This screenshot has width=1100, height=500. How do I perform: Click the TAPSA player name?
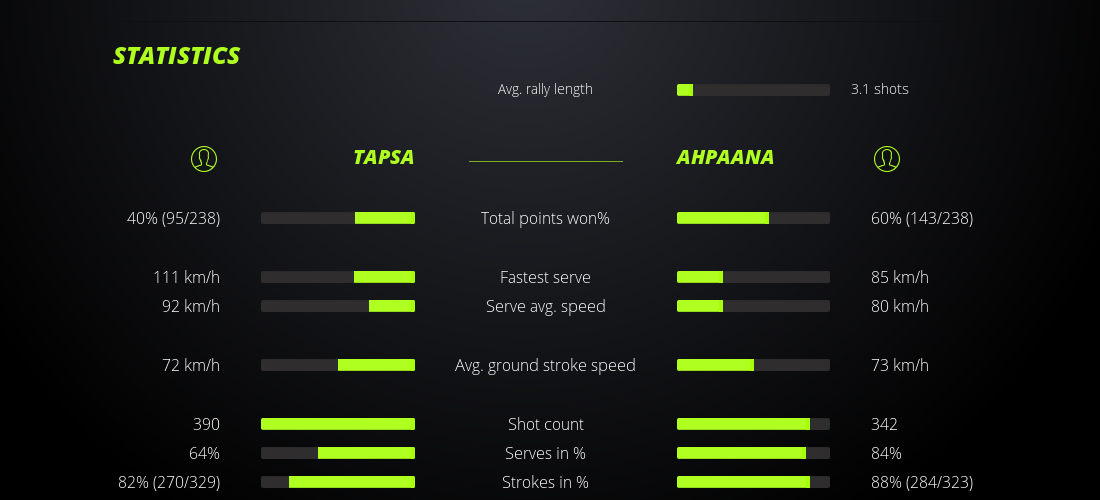coord(383,157)
